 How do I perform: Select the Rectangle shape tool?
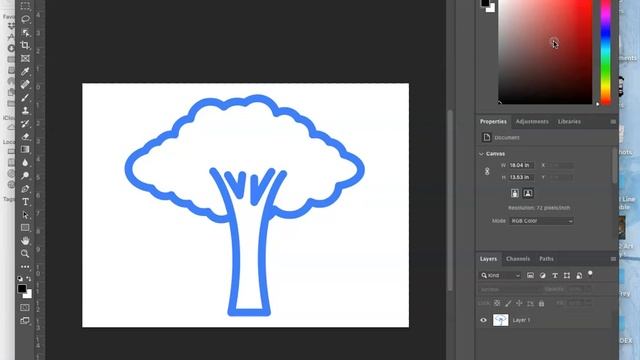(25, 228)
